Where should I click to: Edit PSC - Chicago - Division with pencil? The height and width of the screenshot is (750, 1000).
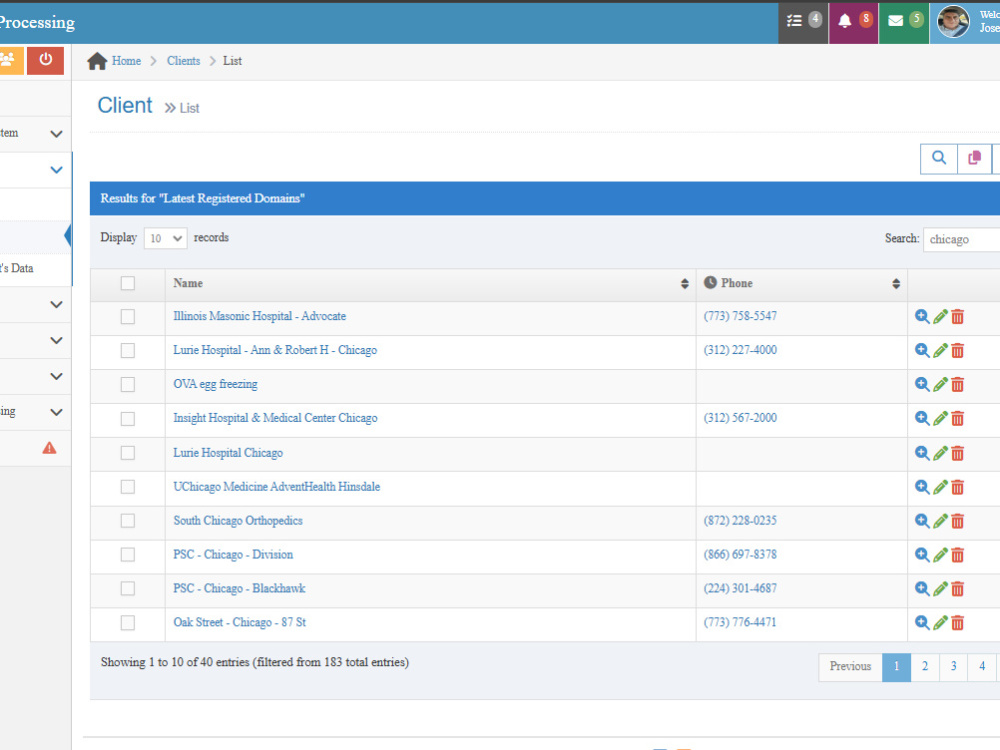click(x=940, y=555)
